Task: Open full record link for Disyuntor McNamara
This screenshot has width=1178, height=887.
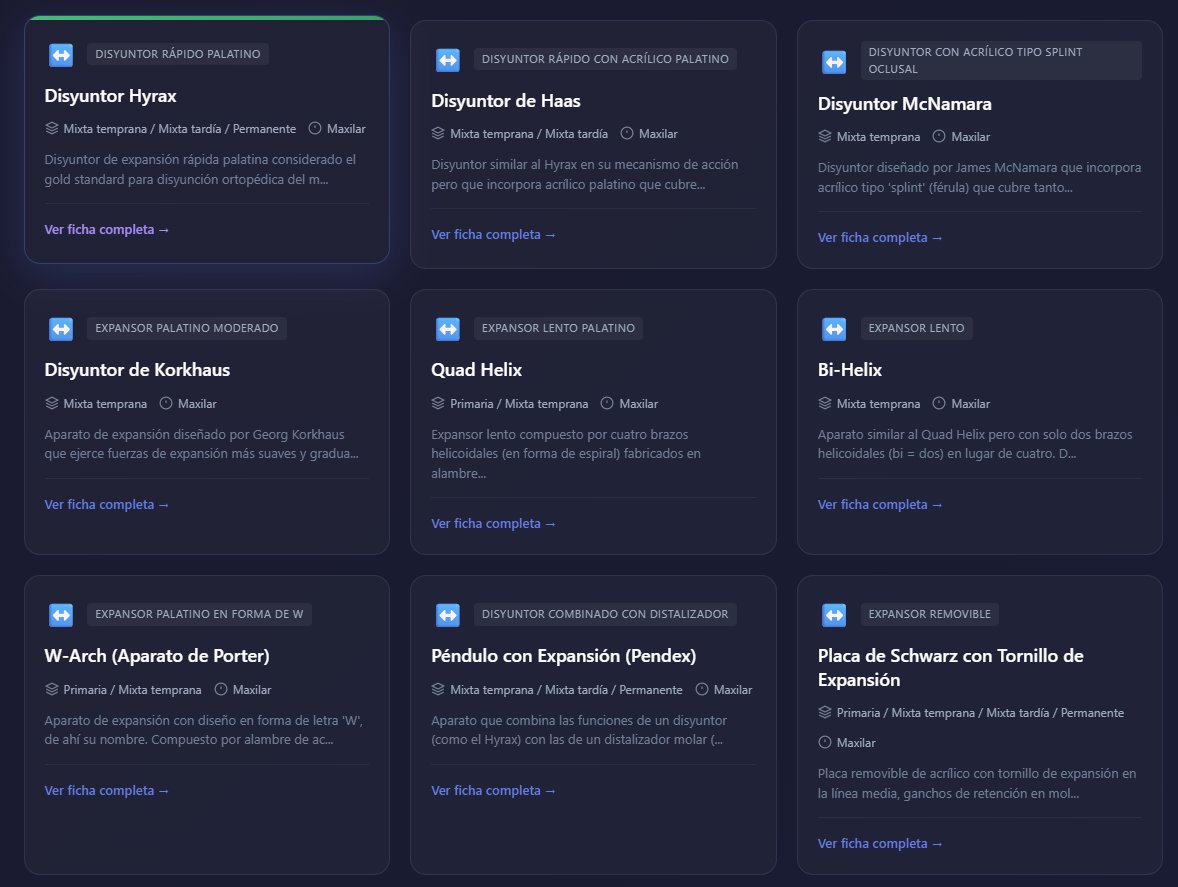Action: (x=880, y=238)
